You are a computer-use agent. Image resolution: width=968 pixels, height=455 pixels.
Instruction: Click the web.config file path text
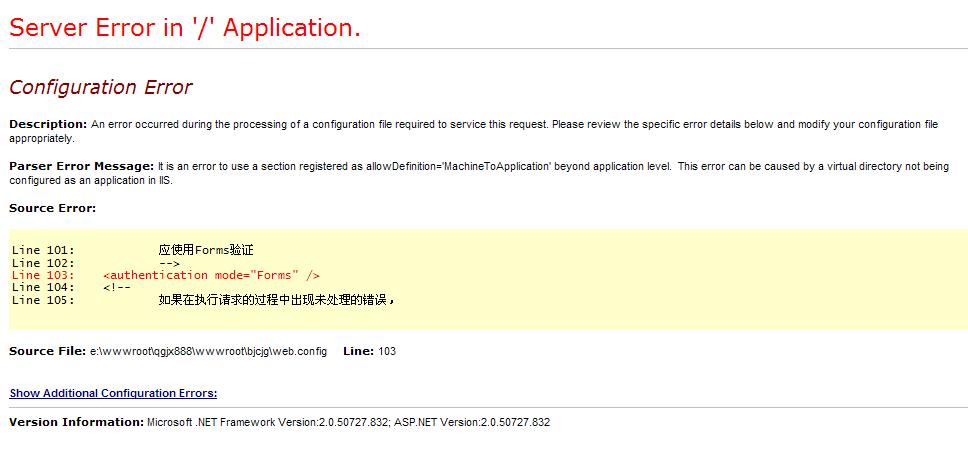click(x=208, y=352)
